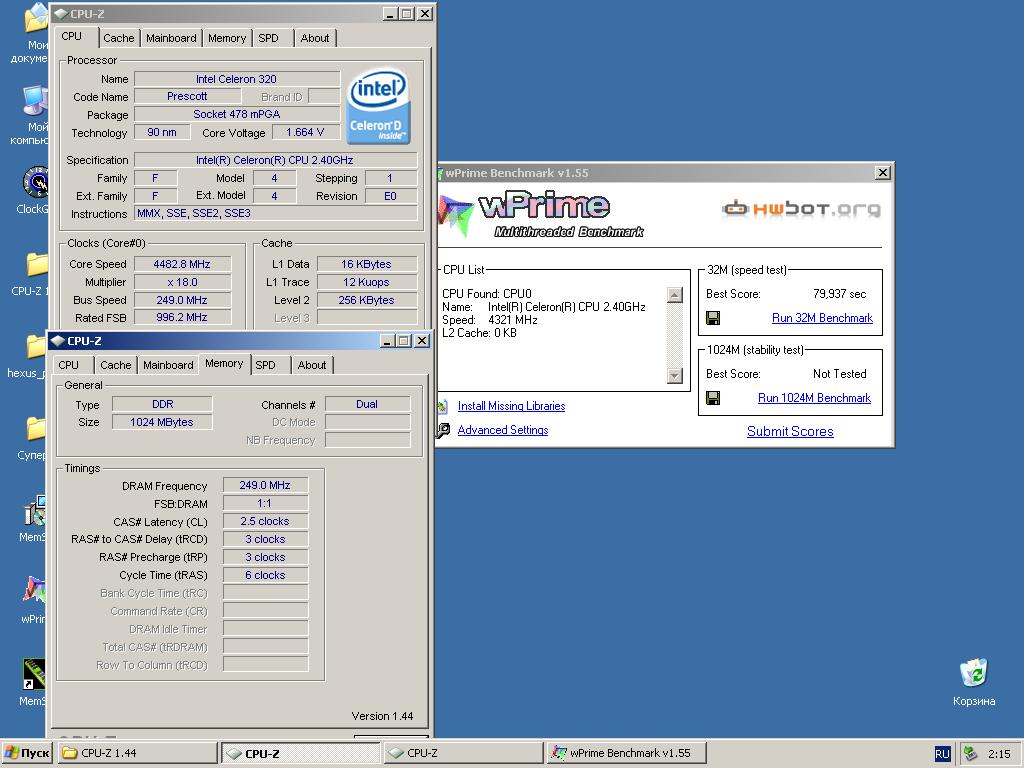The image size is (1024, 768).
Task: Click the memory Type value DDR
Action: click(x=162, y=404)
